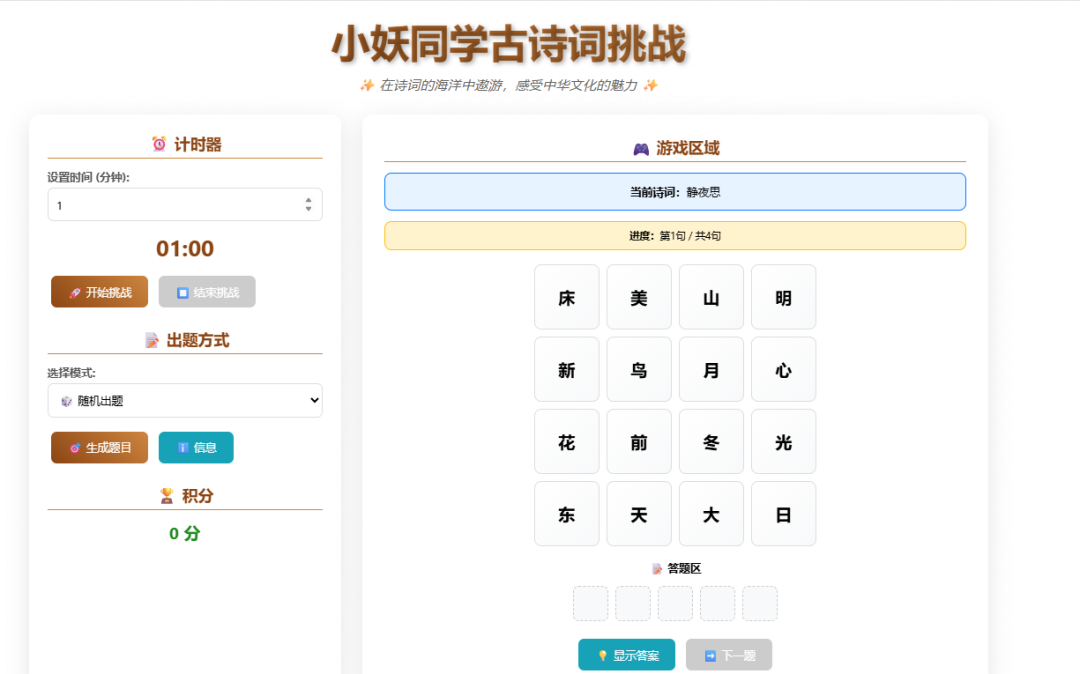Click the minutes field stepper arrows
This screenshot has height=674, width=1080.
(x=308, y=204)
